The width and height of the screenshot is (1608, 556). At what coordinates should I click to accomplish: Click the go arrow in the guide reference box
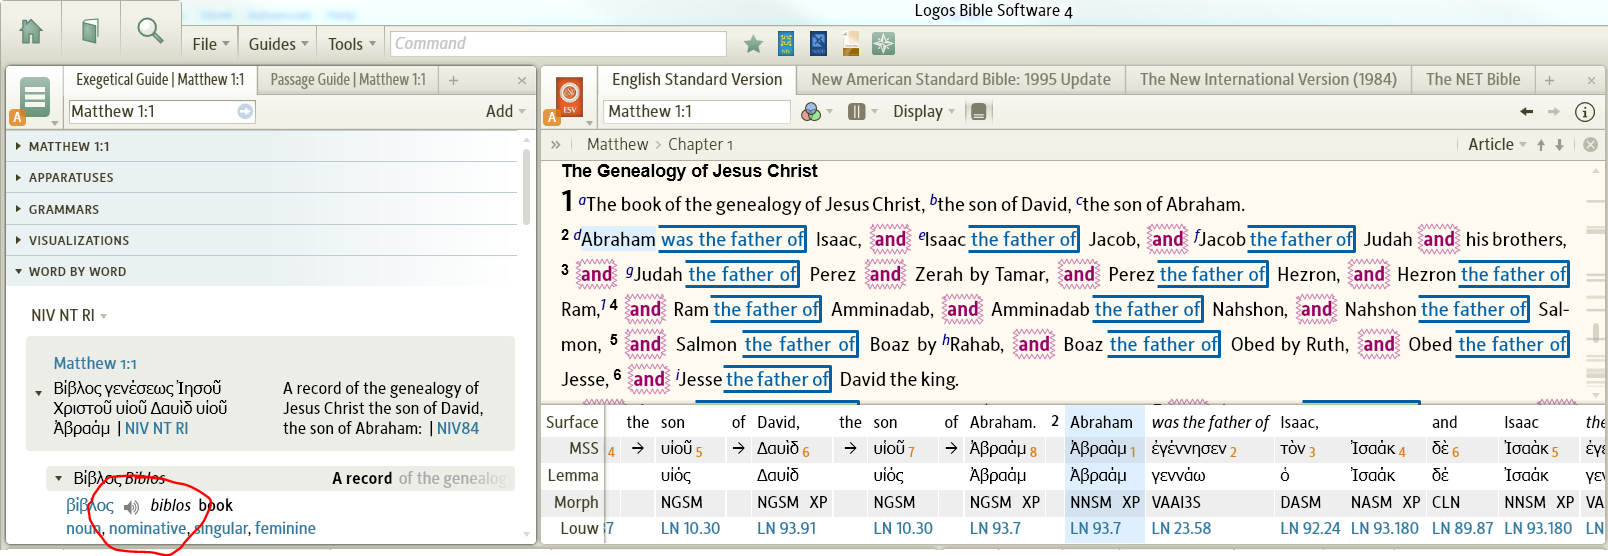coord(245,111)
